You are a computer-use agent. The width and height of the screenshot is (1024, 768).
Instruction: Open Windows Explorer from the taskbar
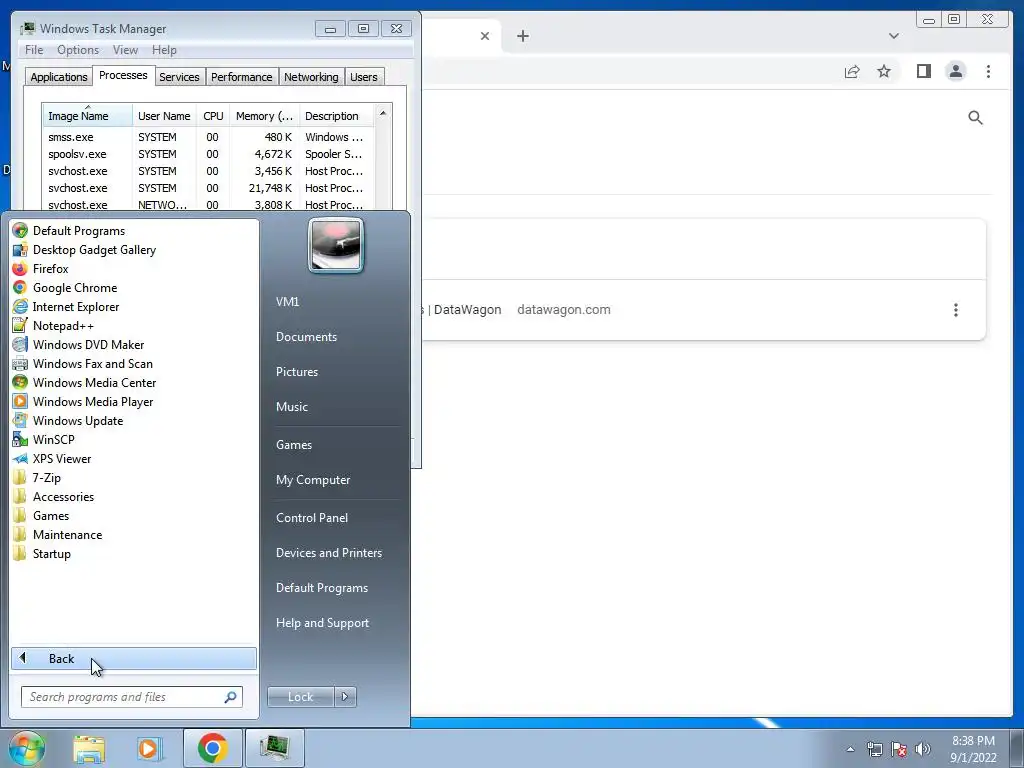coord(89,748)
